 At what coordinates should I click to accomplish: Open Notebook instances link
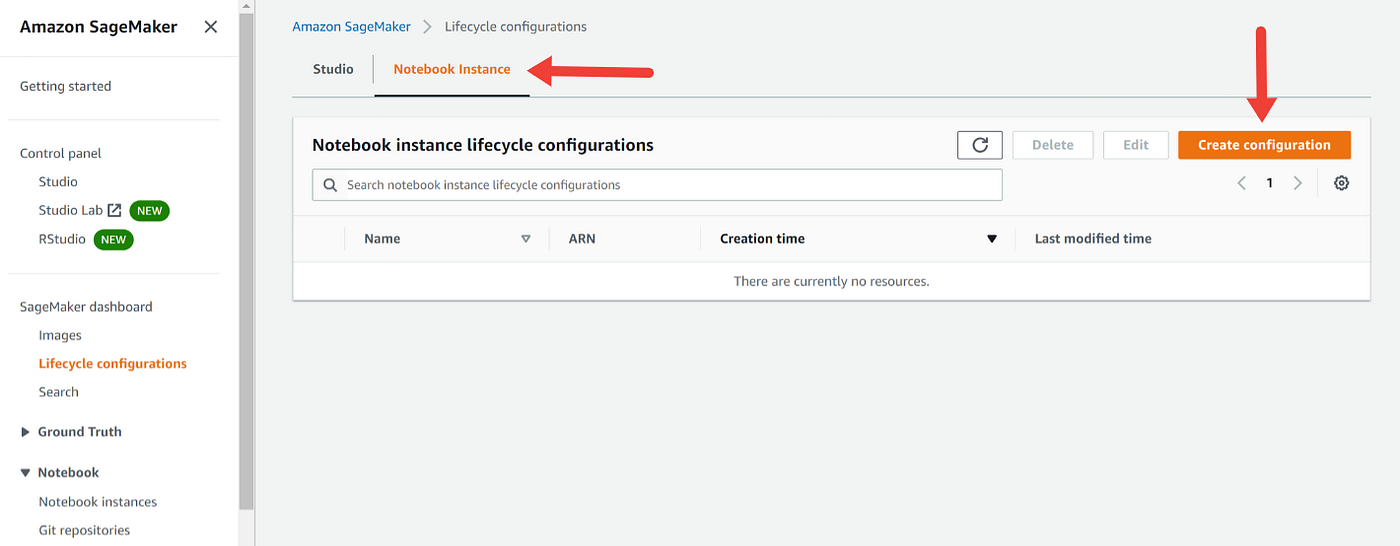click(x=98, y=502)
